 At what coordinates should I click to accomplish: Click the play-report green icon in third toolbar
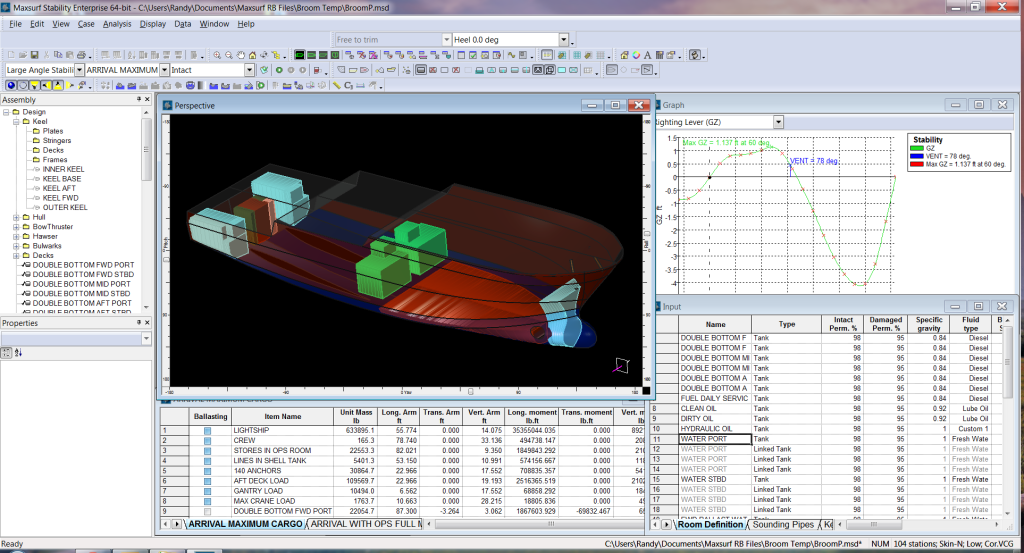coord(261,85)
